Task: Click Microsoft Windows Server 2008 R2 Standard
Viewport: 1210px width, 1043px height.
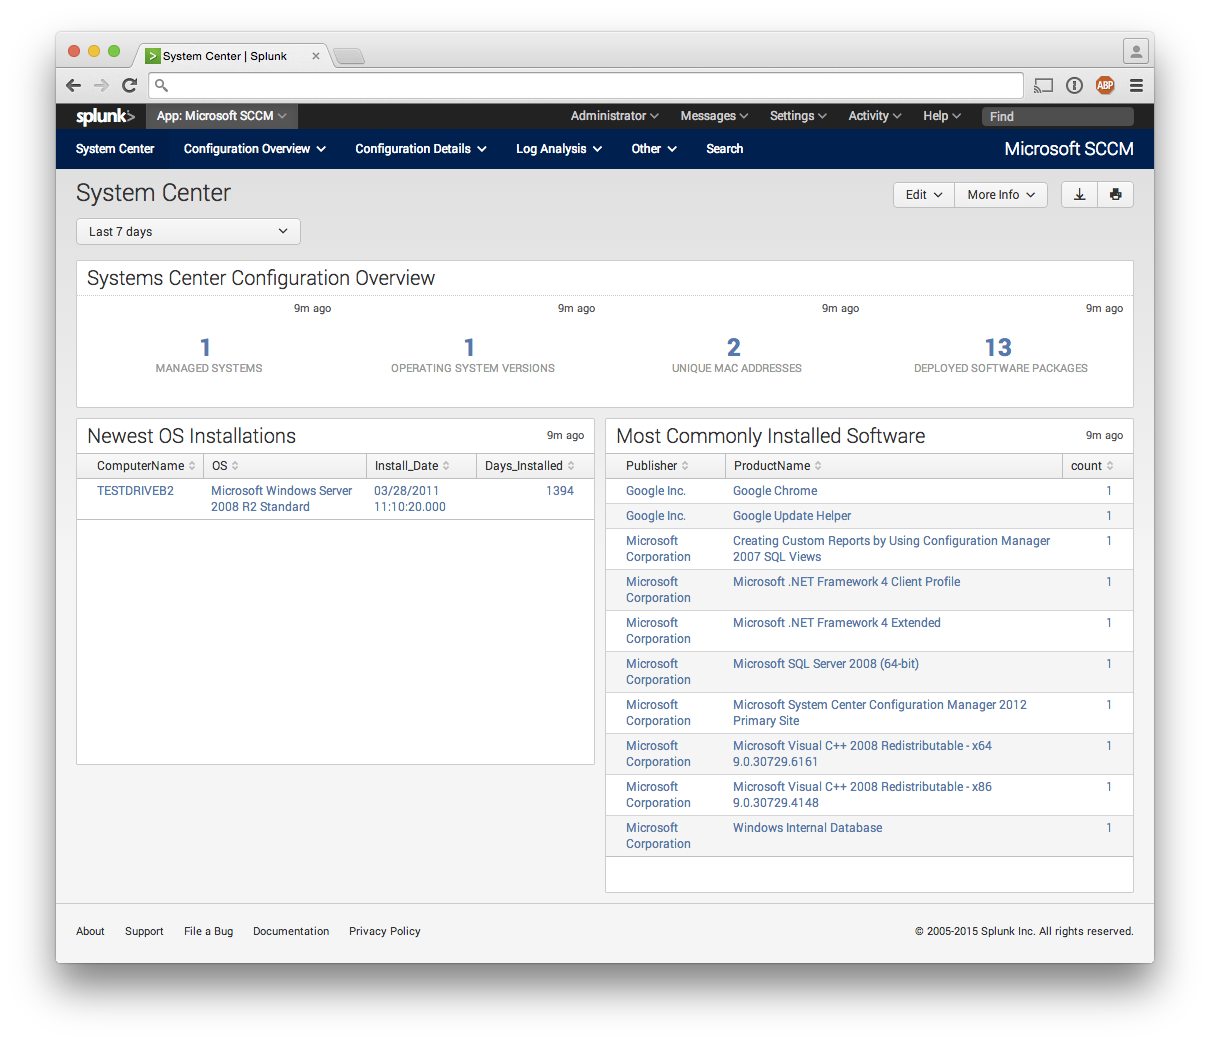Action: click(282, 499)
